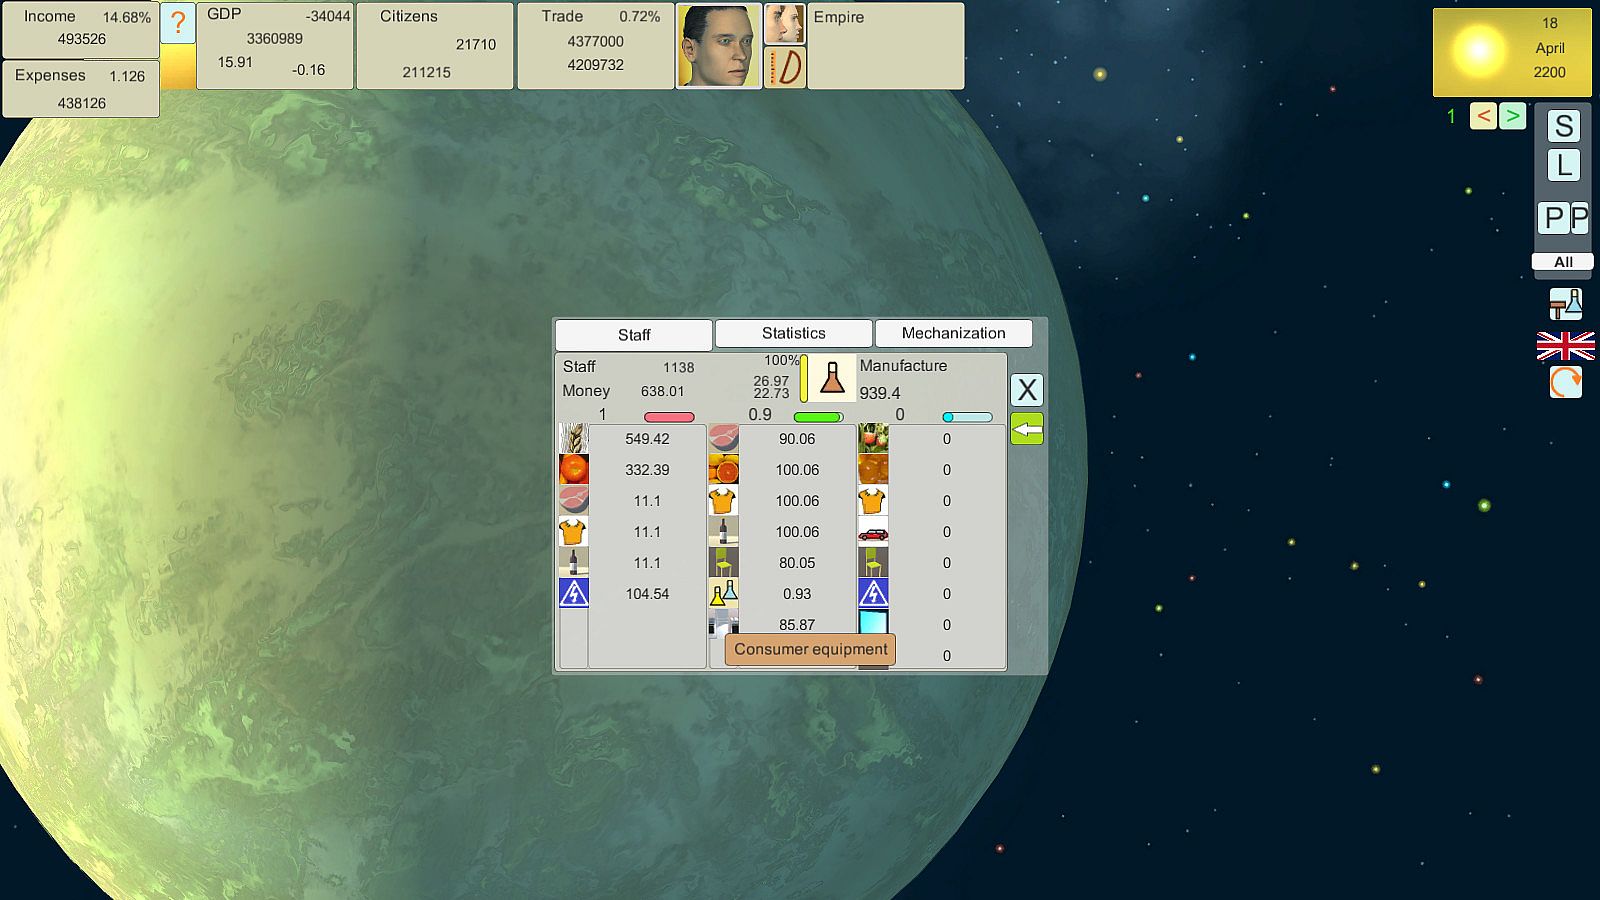Viewport: 1600px width, 900px height.
Task: Click the Staff count 1138
Action: pos(678,367)
